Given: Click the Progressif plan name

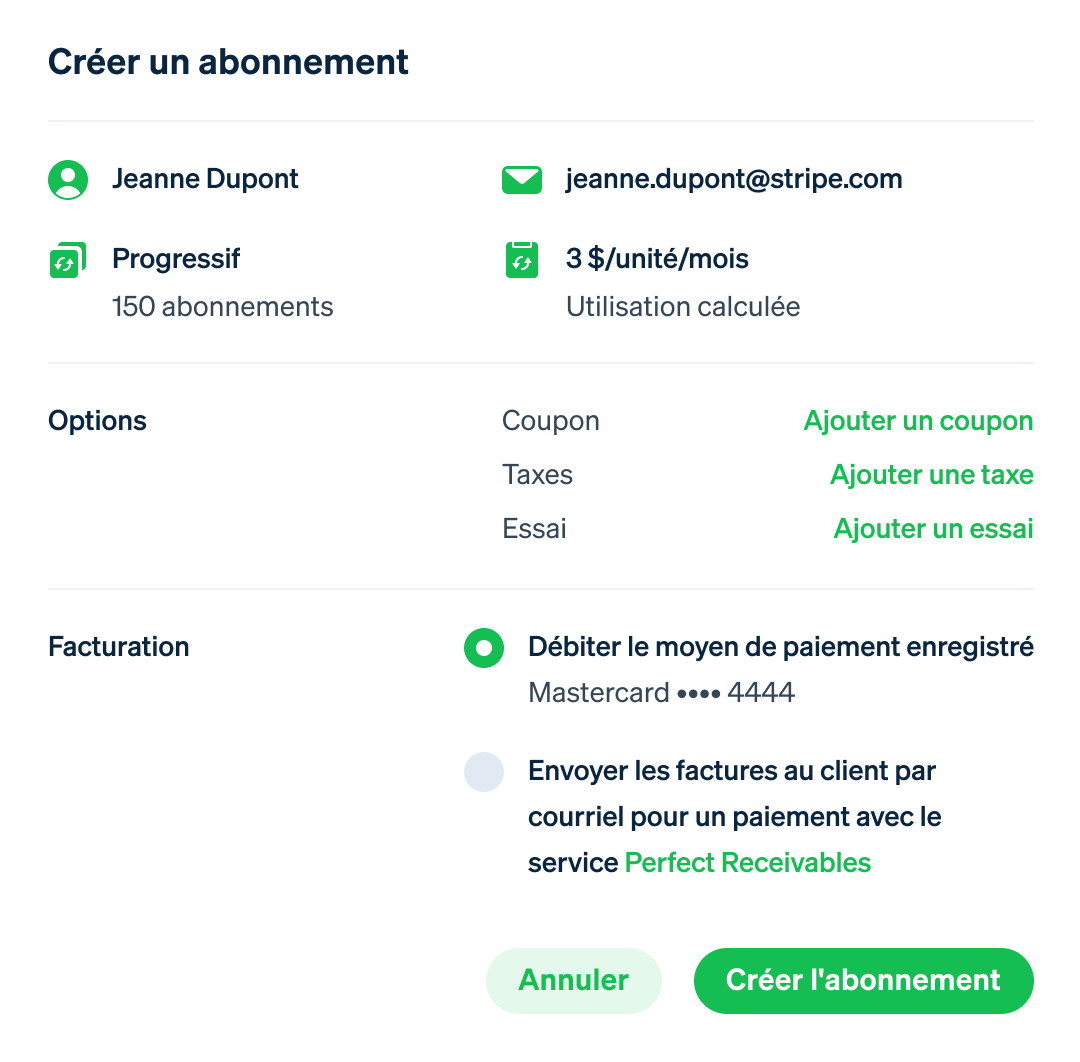Looking at the screenshot, I should point(176,259).
